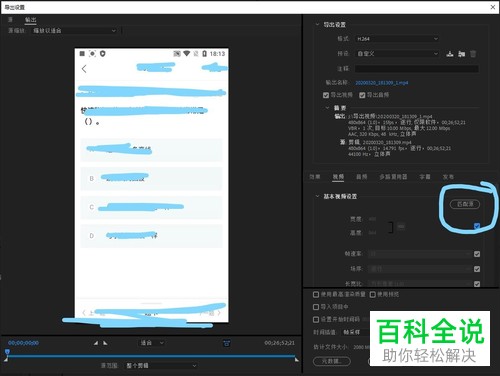
Task: Toggle the 场序 match source checkbox
Action: (477, 269)
